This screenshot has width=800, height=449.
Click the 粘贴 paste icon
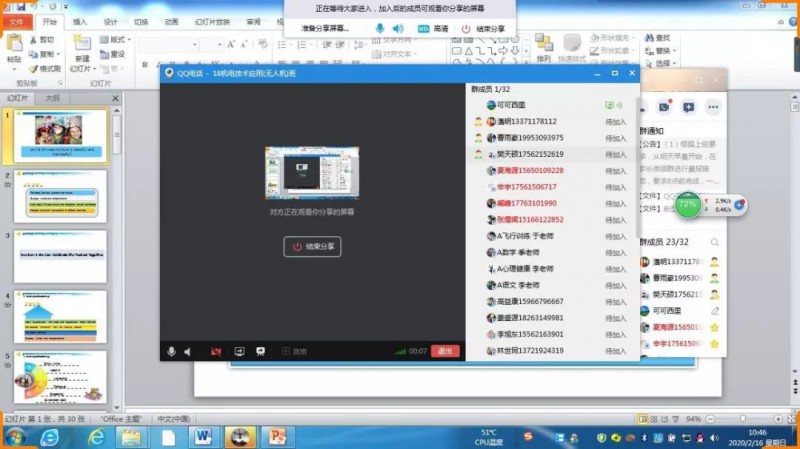[14, 44]
